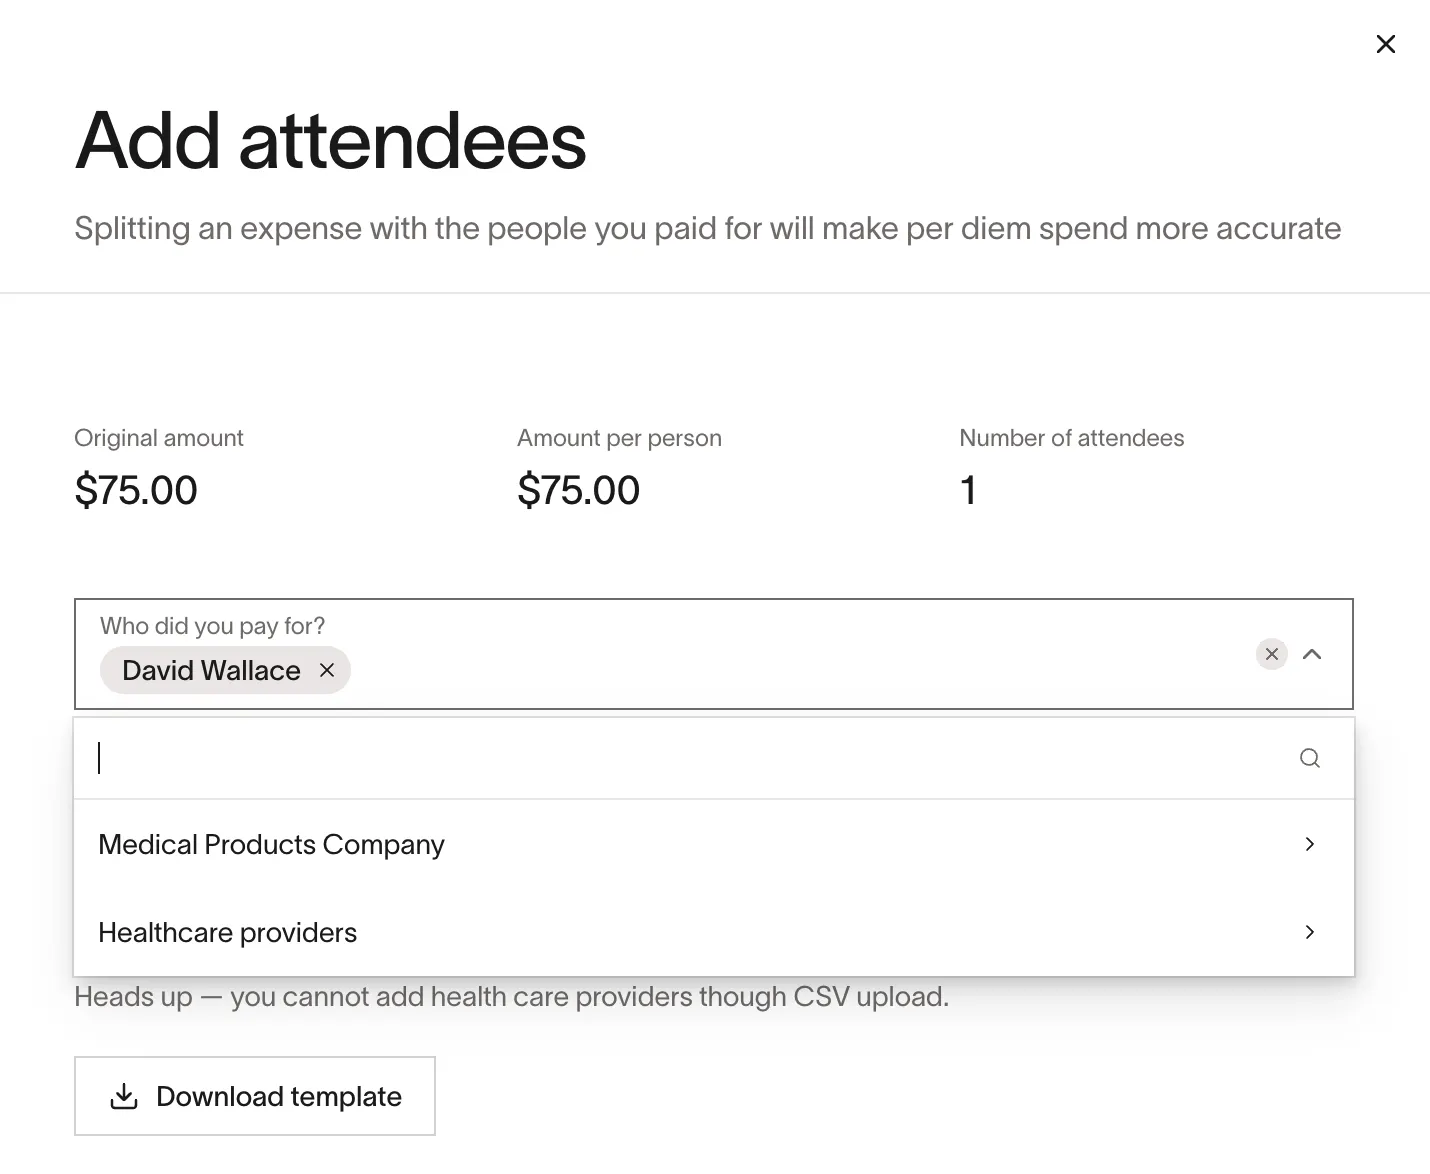Collapse the attendee dropdown with the chevron
Screen dimensions: 1430x1174
pos(1312,654)
